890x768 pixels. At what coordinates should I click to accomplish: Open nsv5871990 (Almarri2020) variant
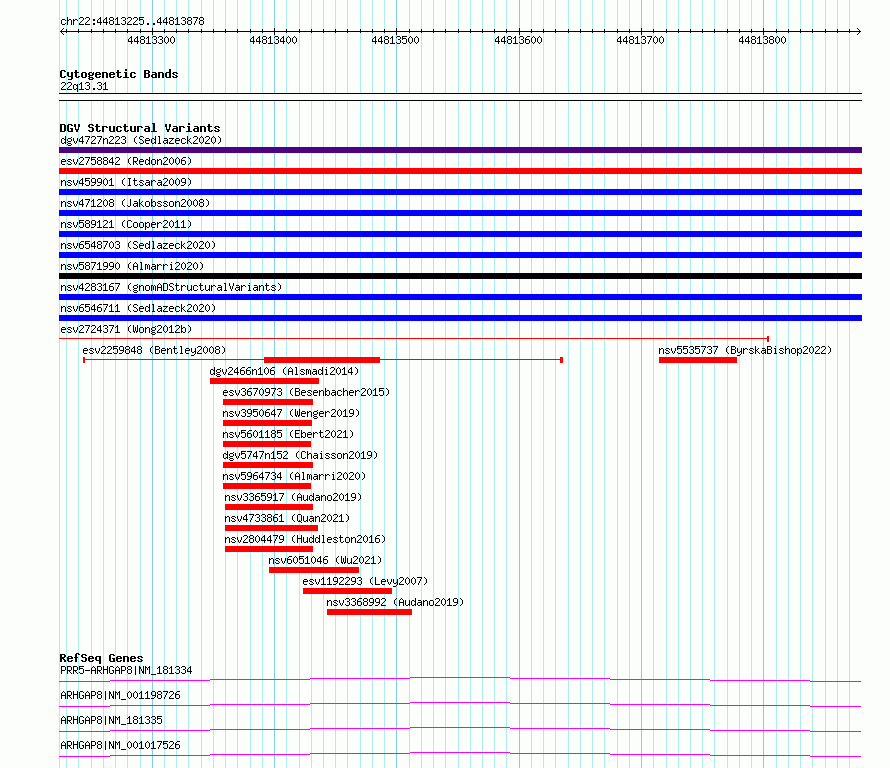[x=132, y=266]
